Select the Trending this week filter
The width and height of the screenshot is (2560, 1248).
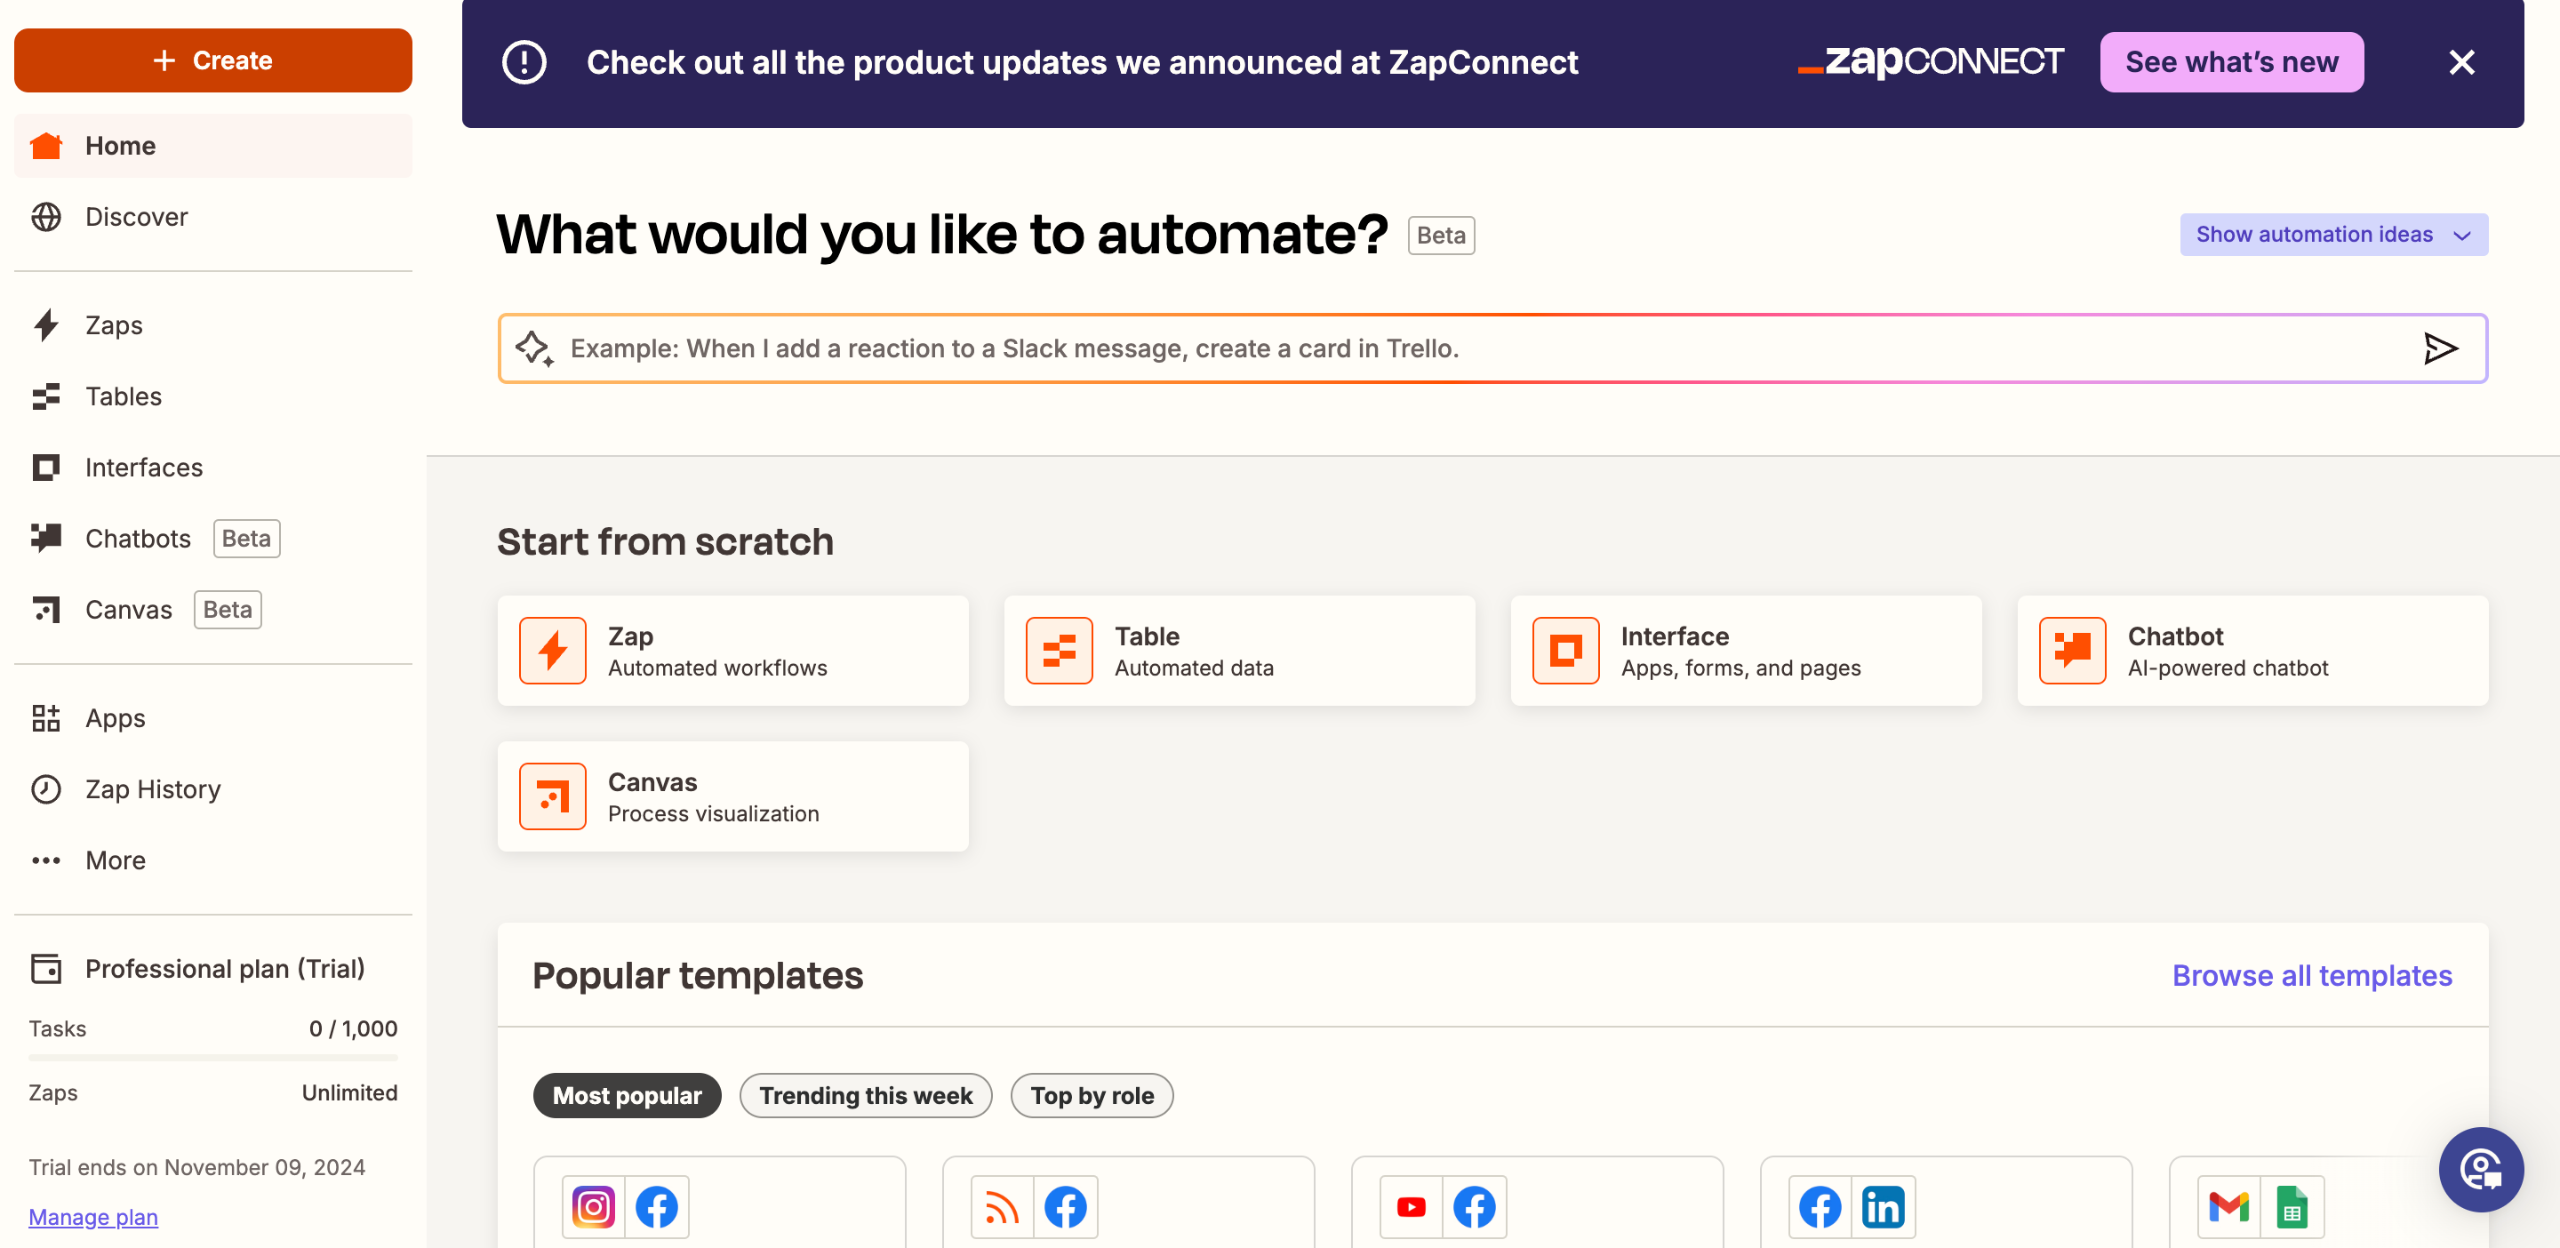click(865, 1095)
